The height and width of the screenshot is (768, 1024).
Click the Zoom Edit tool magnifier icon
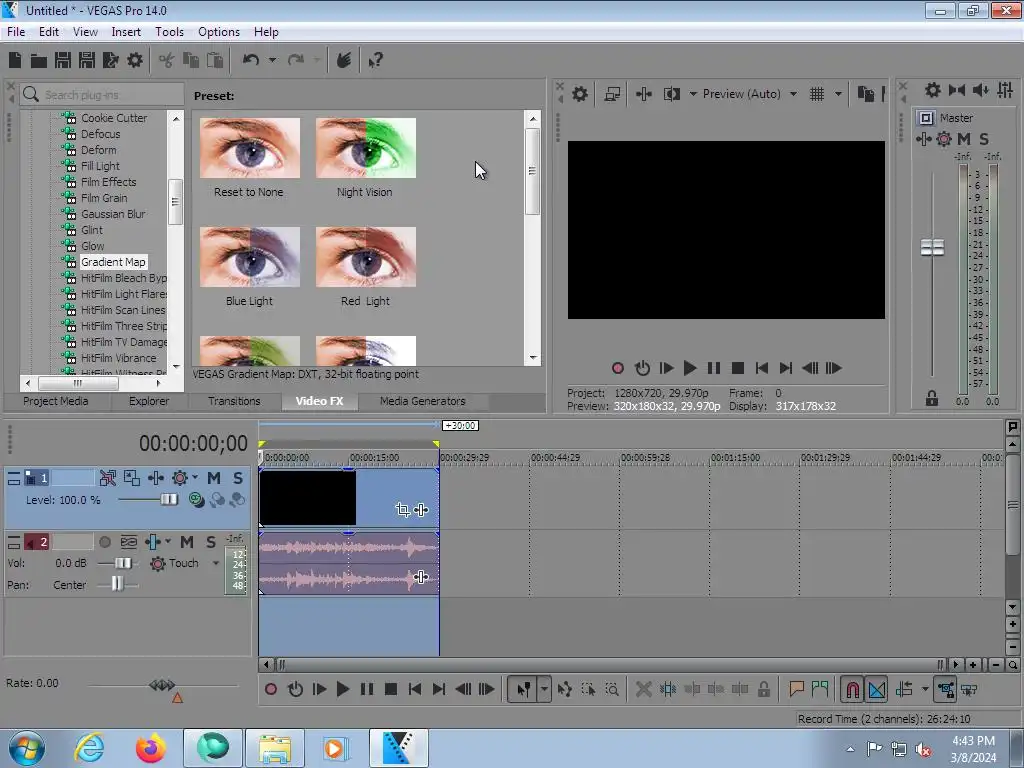pos(612,689)
